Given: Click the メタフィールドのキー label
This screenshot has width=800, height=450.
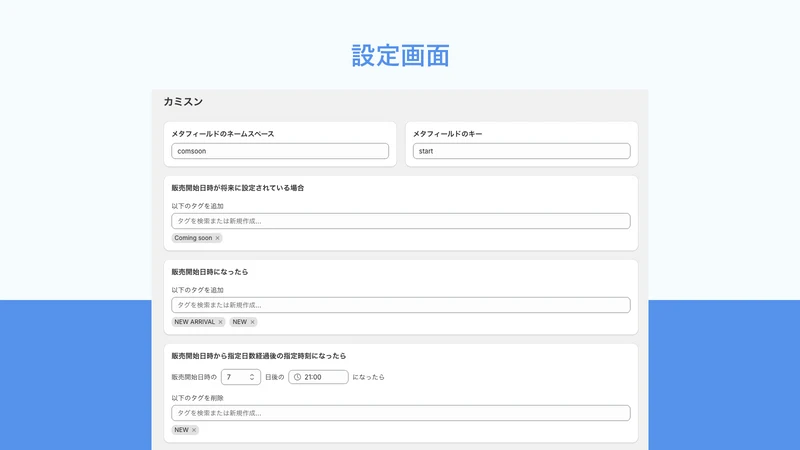Looking at the screenshot, I should point(447,134).
